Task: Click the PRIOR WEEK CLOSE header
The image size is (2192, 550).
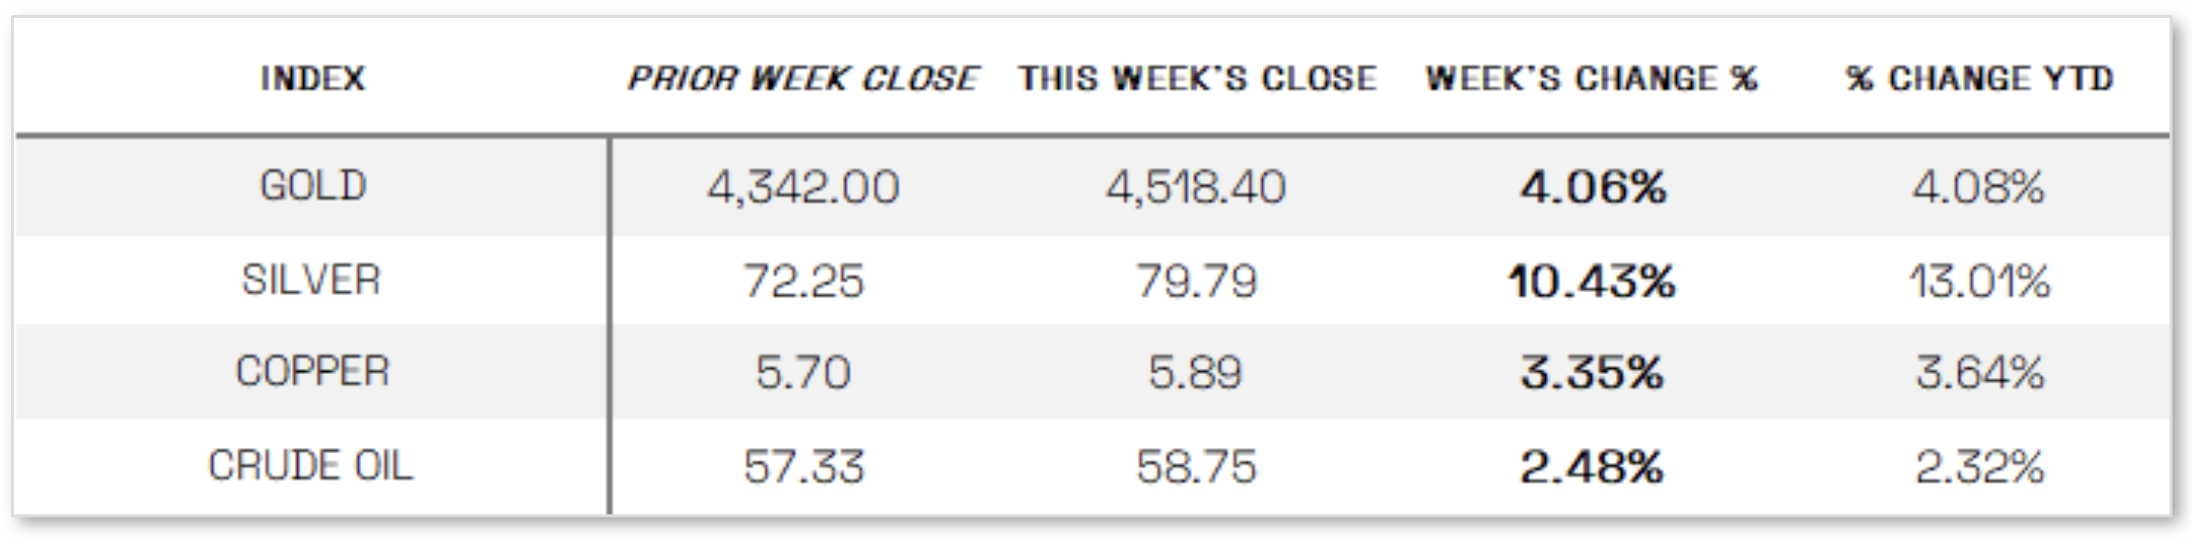Action: [x=802, y=78]
